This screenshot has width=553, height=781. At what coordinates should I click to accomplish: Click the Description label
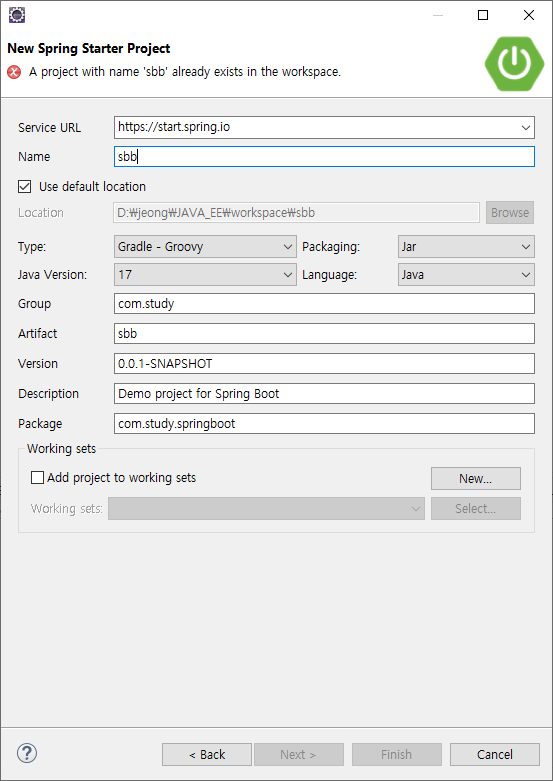[x=48, y=393]
